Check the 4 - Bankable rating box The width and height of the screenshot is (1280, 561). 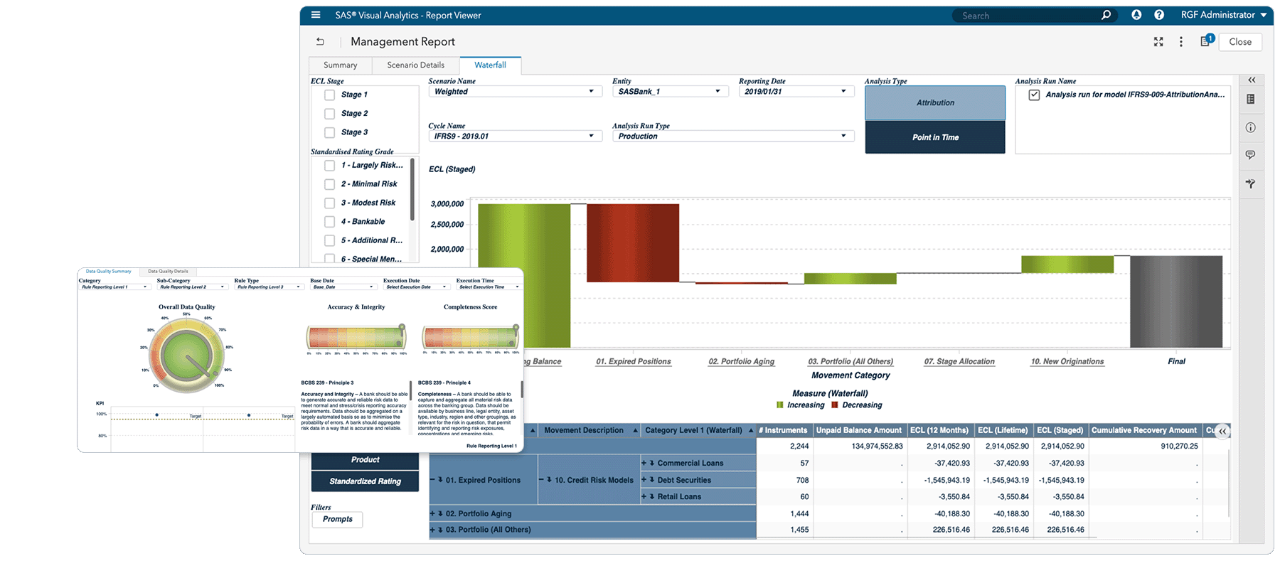pyautogui.click(x=329, y=222)
